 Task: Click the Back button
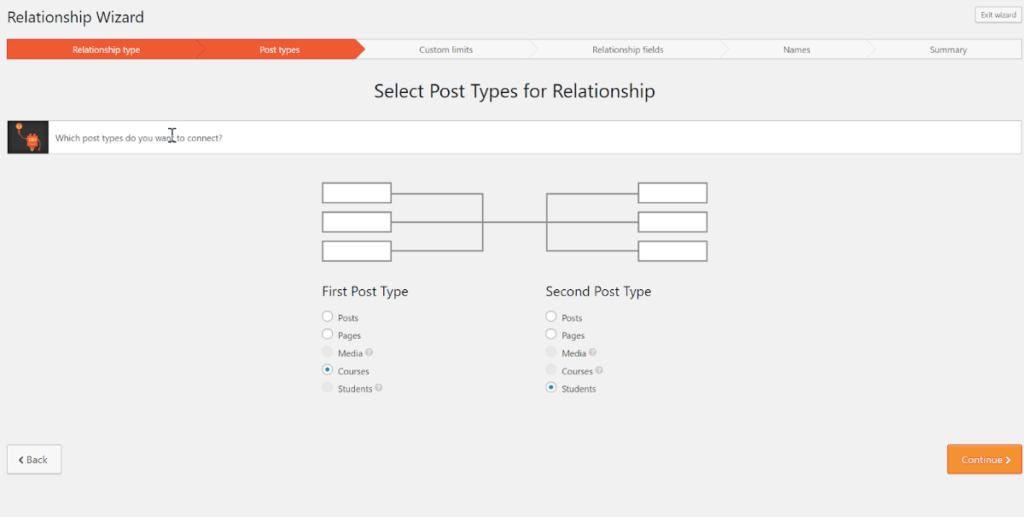tap(34, 459)
